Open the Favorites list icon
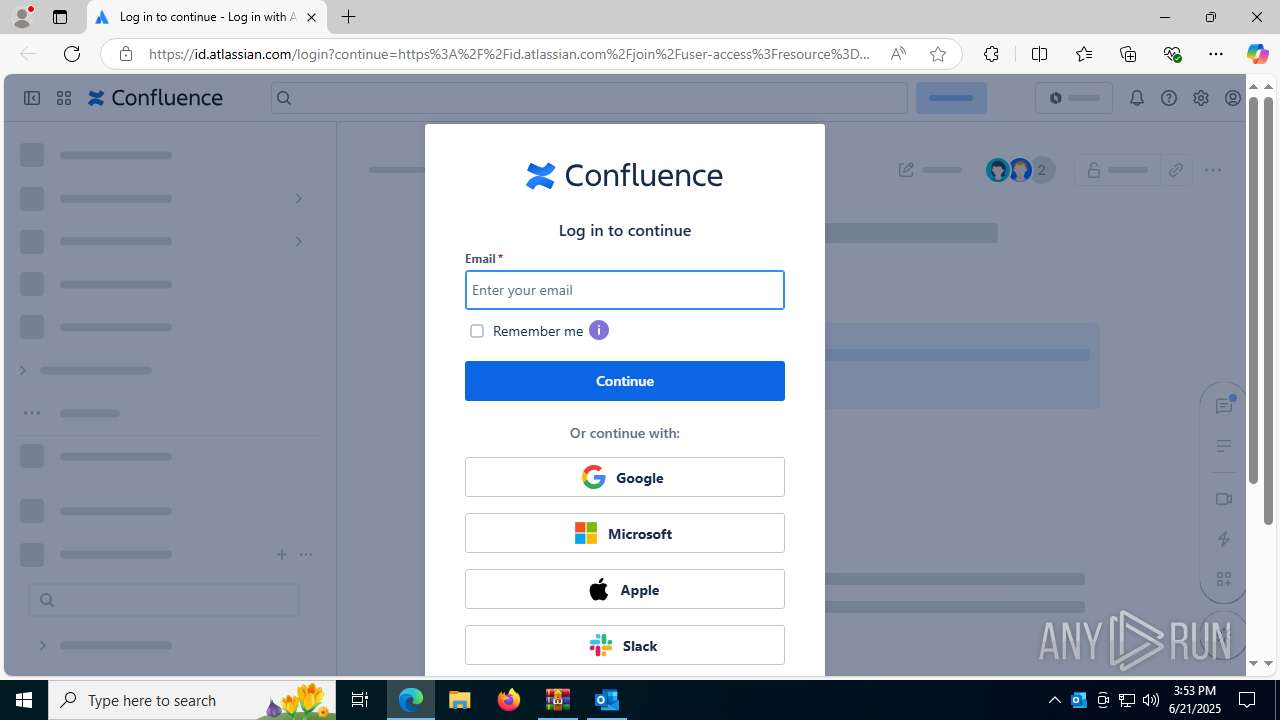This screenshot has height=720, width=1280. (x=1084, y=54)
